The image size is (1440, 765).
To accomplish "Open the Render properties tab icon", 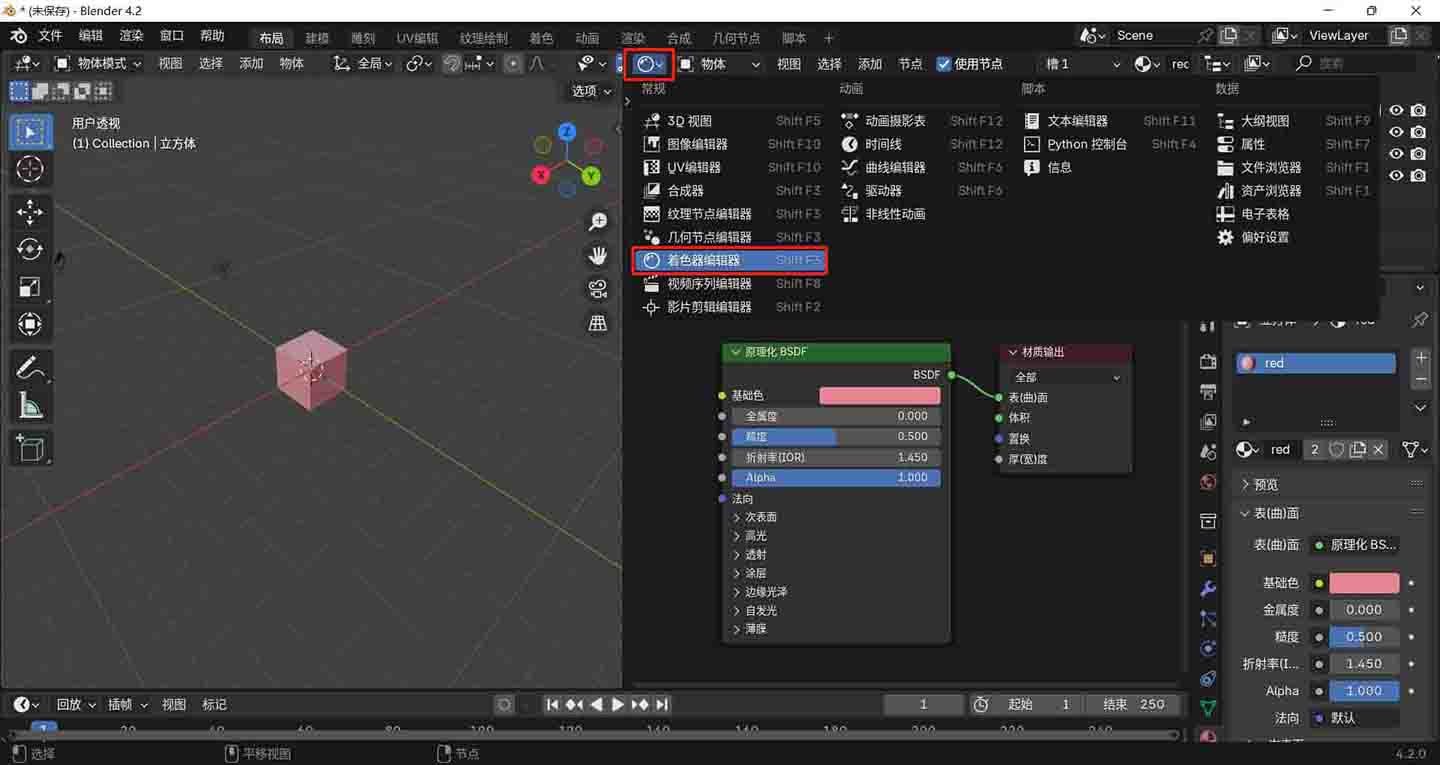I will 1208,361.
